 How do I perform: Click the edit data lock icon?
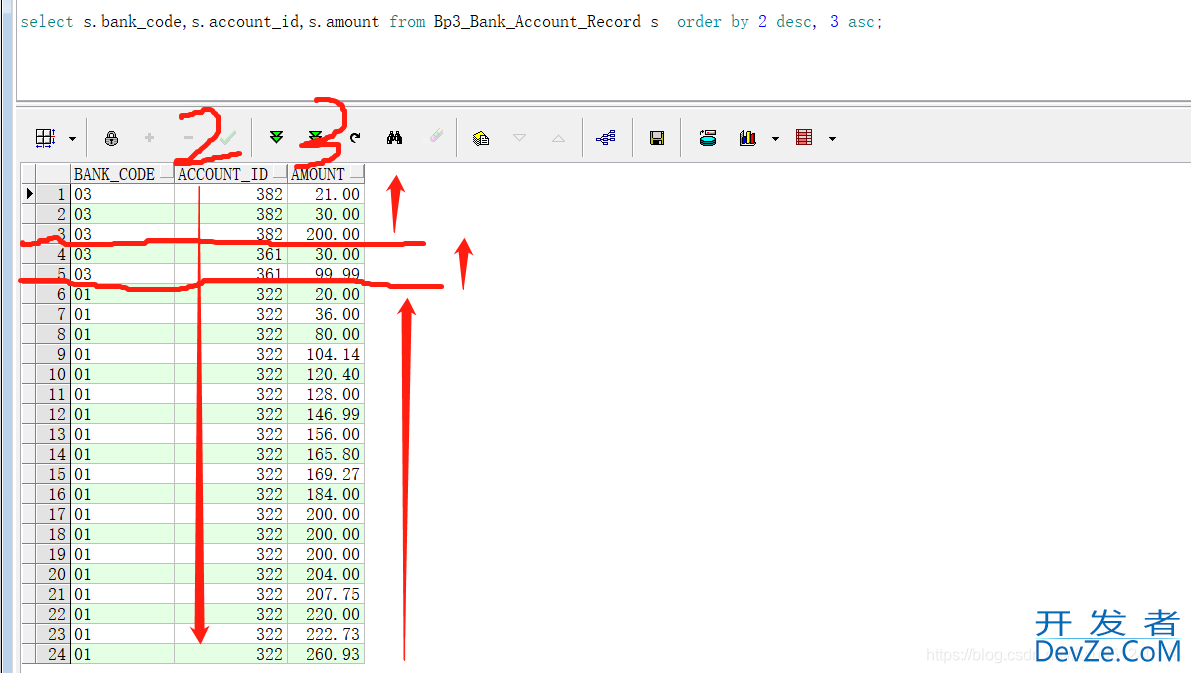[111, 137]
